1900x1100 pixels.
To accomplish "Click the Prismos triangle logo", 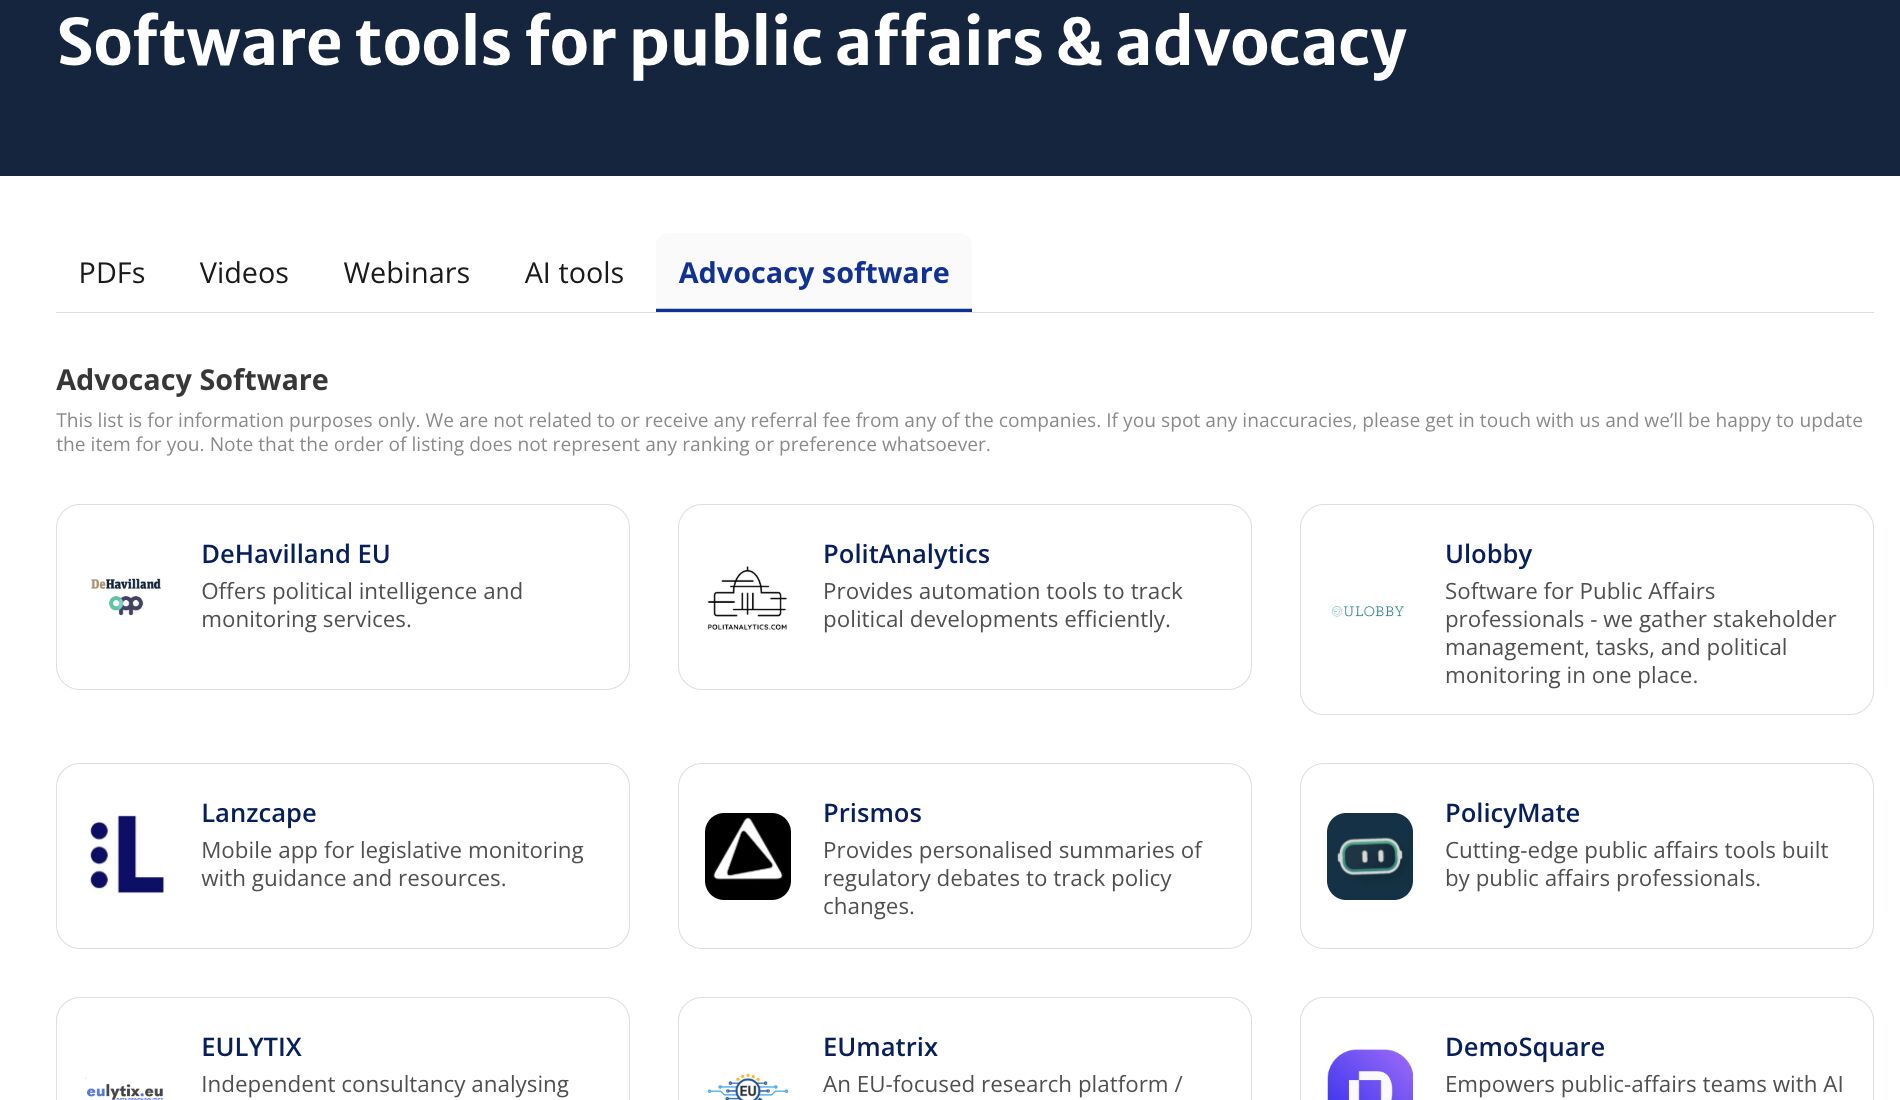I will [x=748, y=856].
